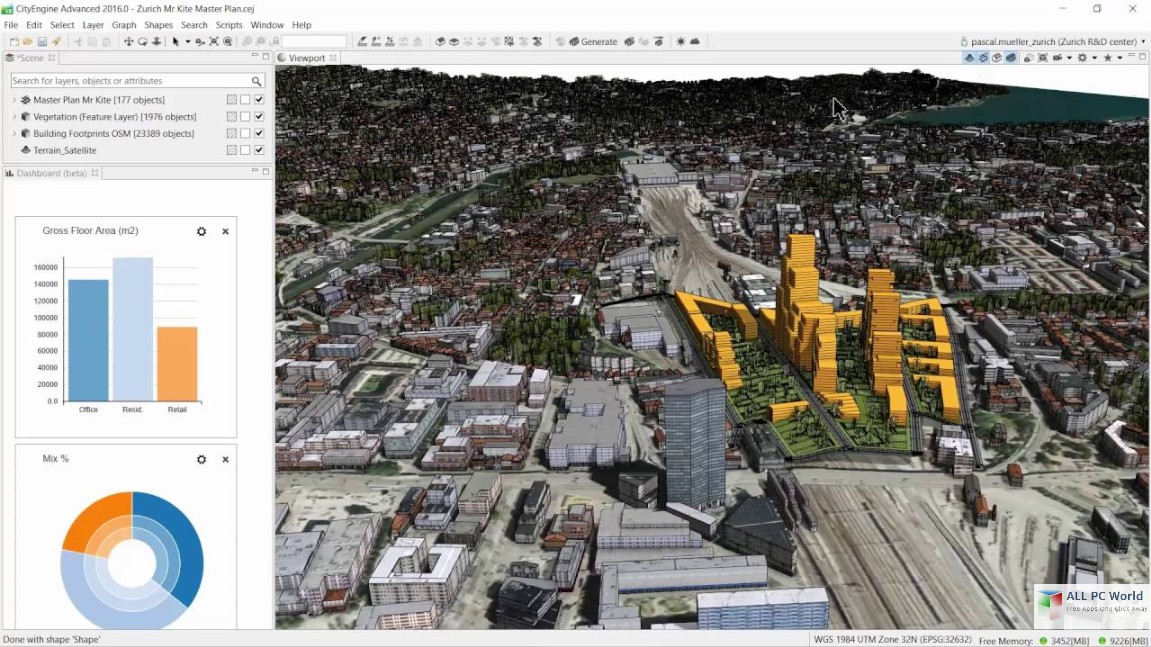The height and width of the screenshot is (647, 1151).
Task: Click the blue Office bar in chart
Action: coord(88,341)
